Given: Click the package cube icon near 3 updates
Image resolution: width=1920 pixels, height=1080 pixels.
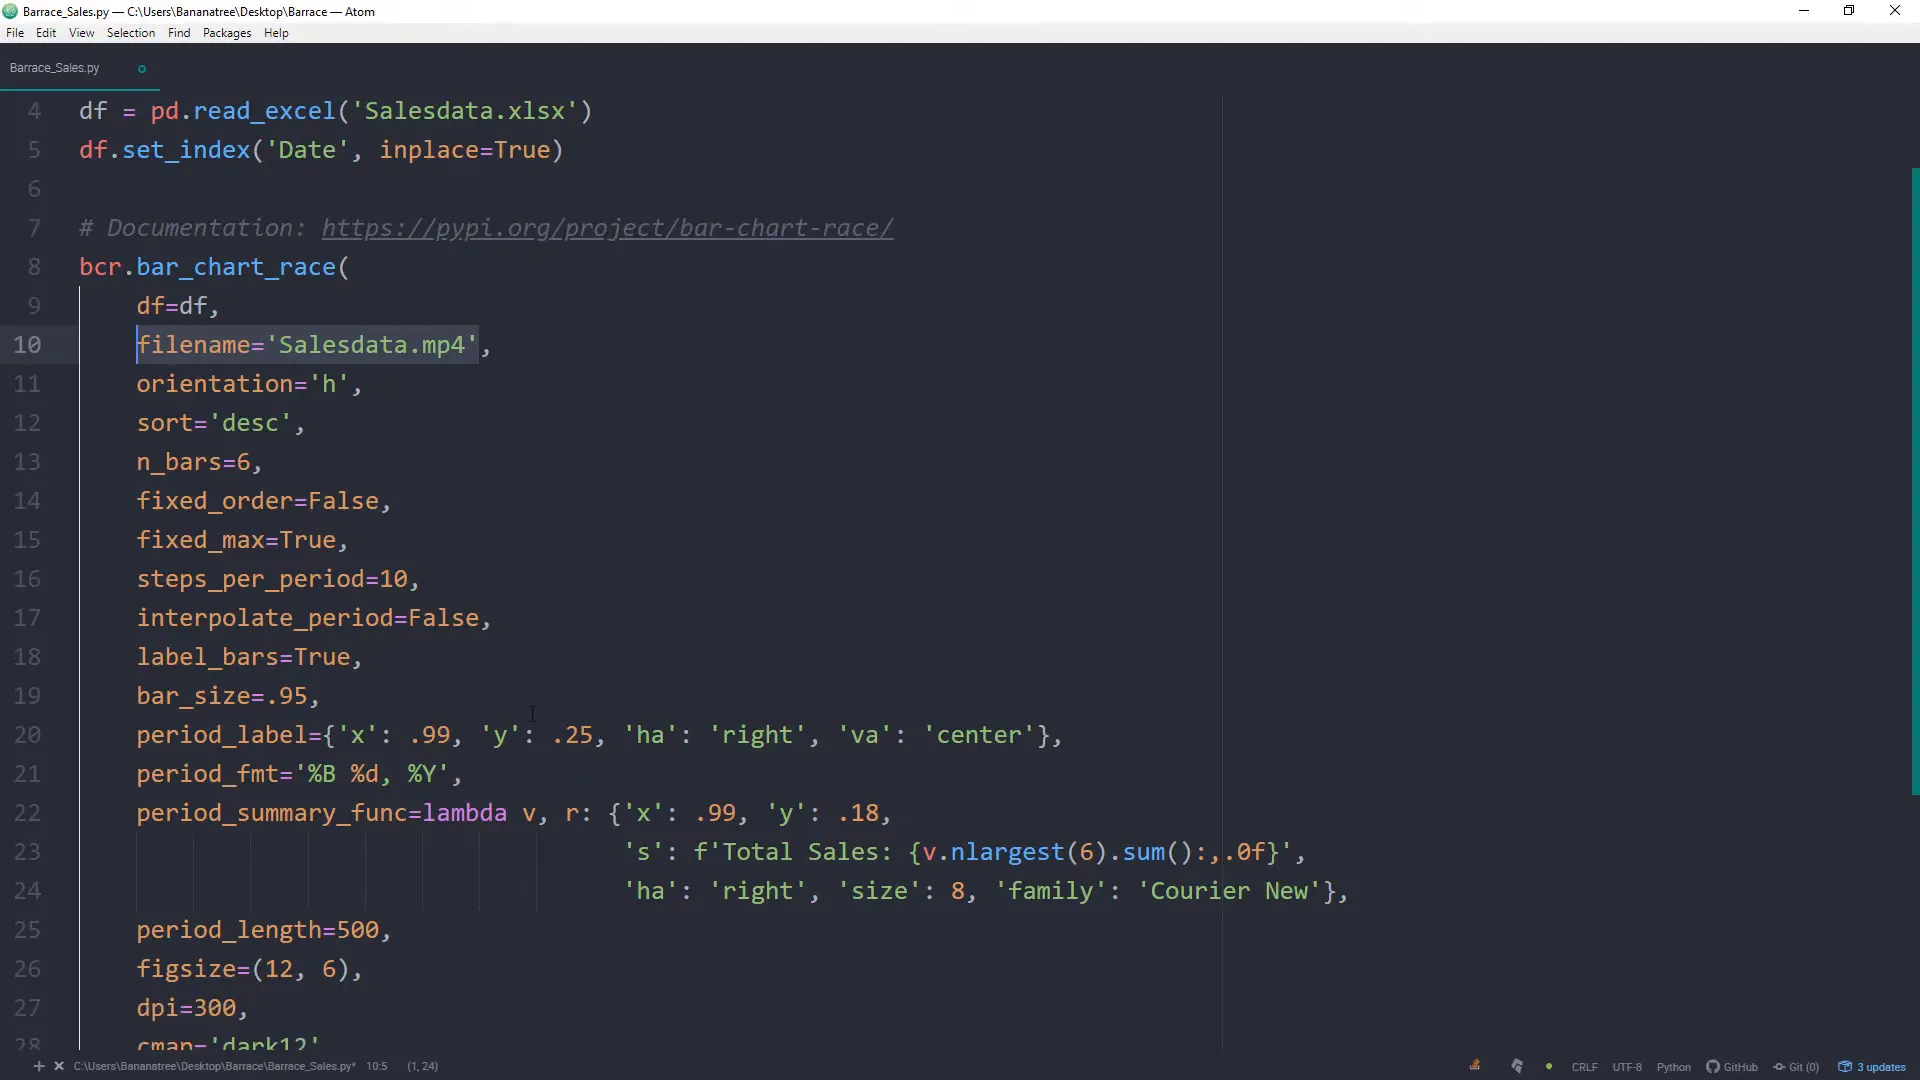Looking at the screenshot, I should point(1846,1066).
